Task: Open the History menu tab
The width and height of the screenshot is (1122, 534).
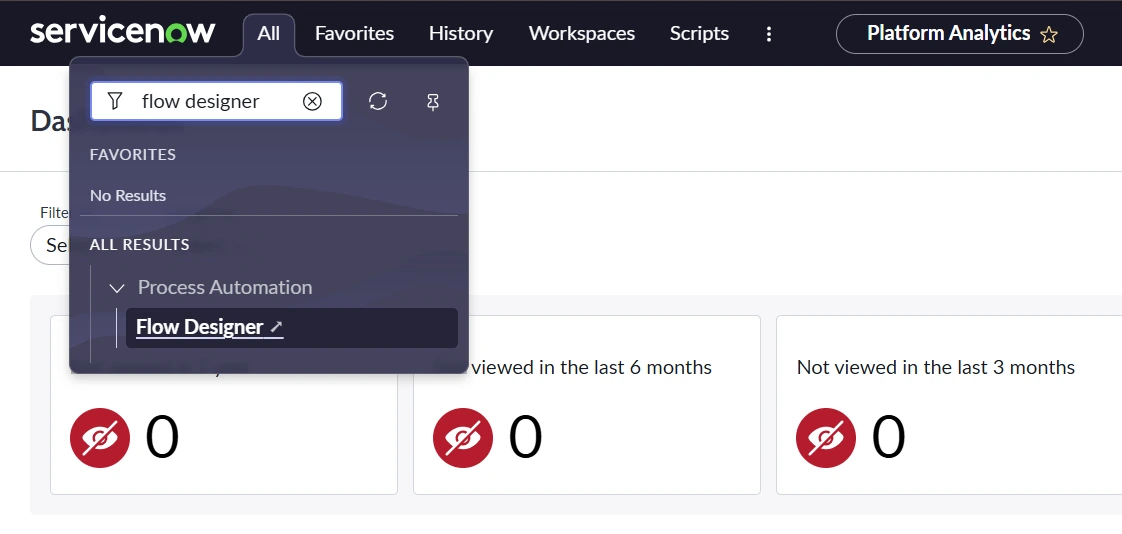Action: pyautogui.click(x=461, y=34)
